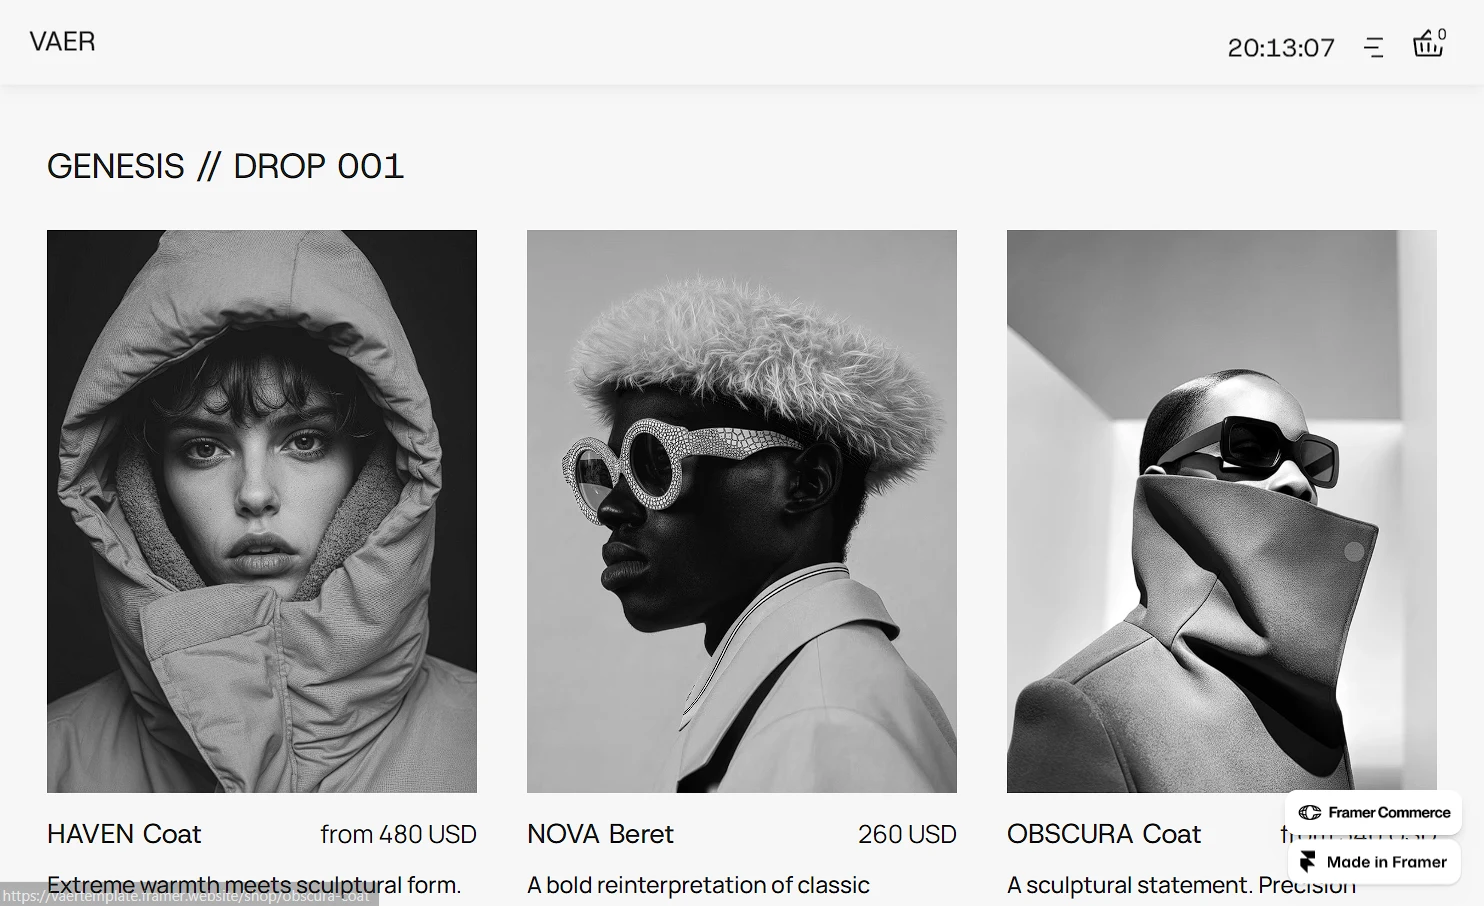Click 'Extreme warmth meets sculptural form' description
1484x906 pixels.
coord(254,885)
